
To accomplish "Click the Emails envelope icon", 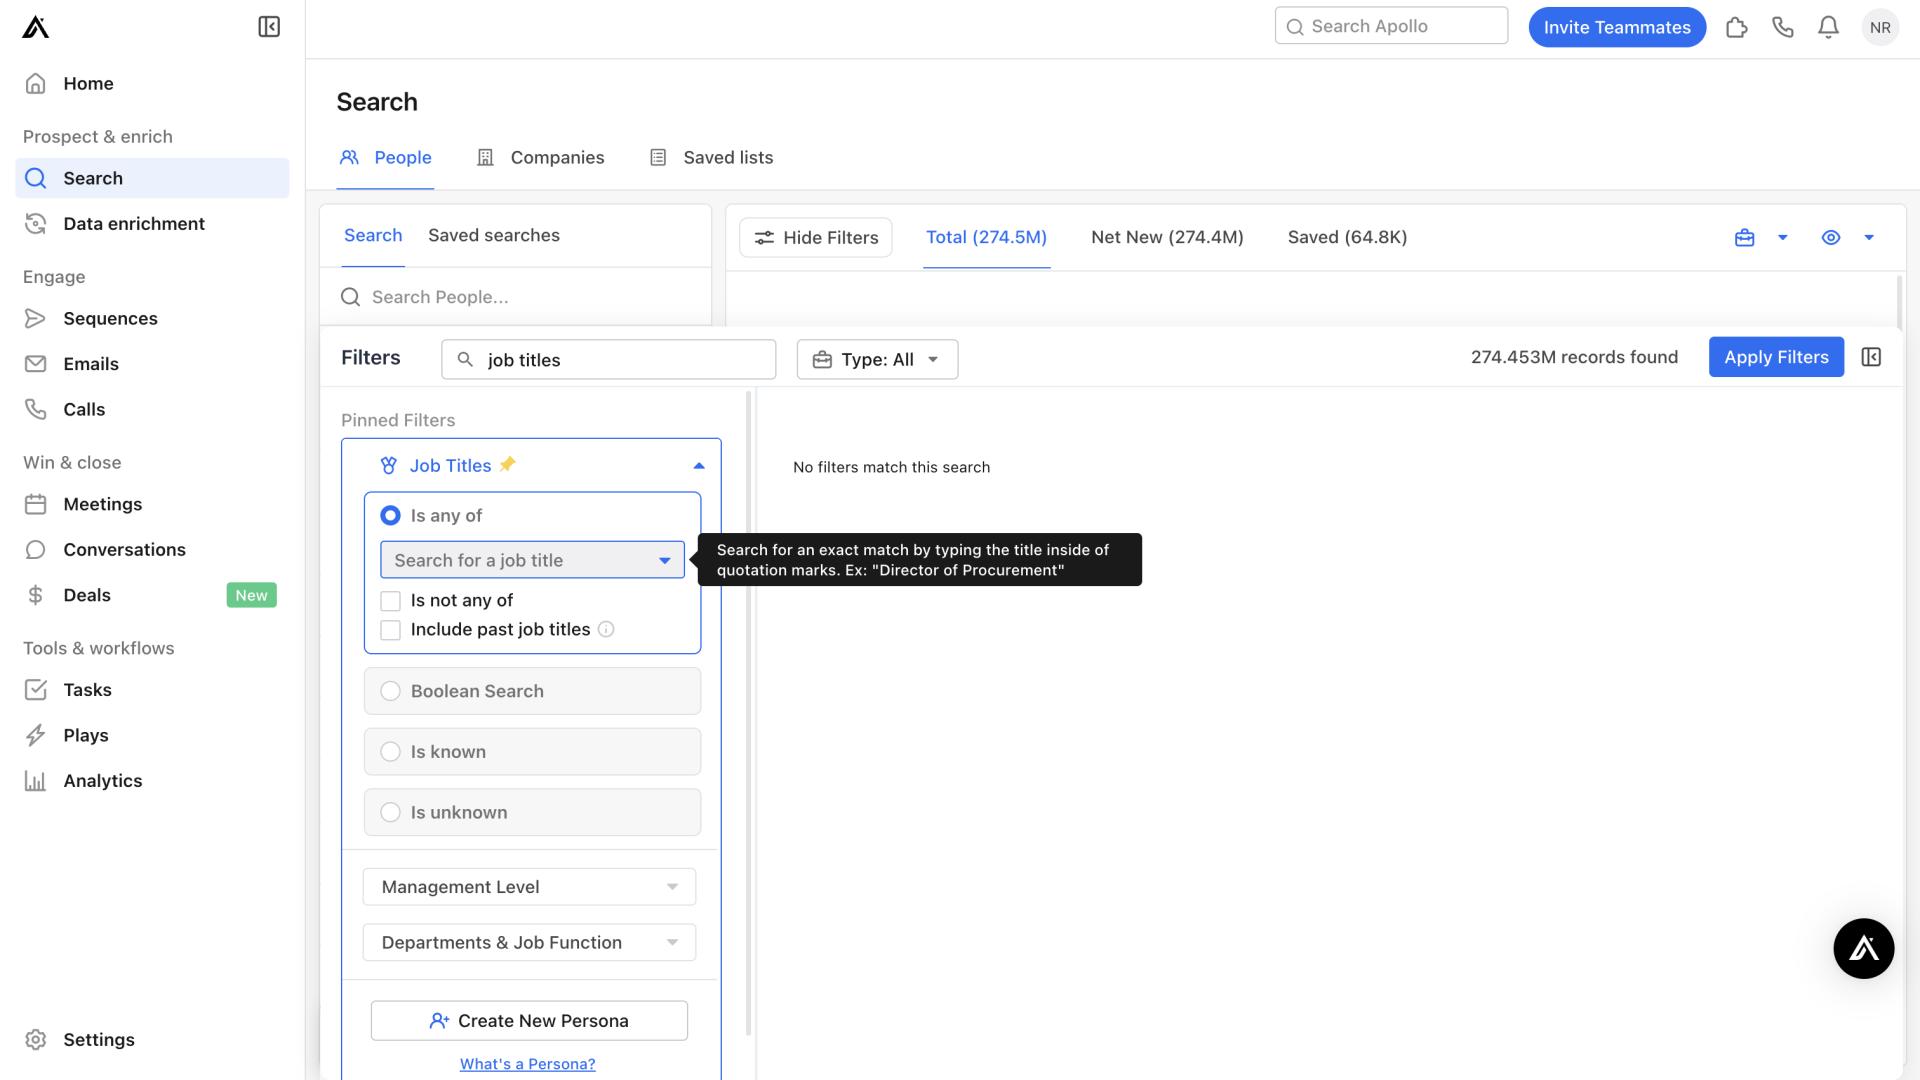I will 36,364.
